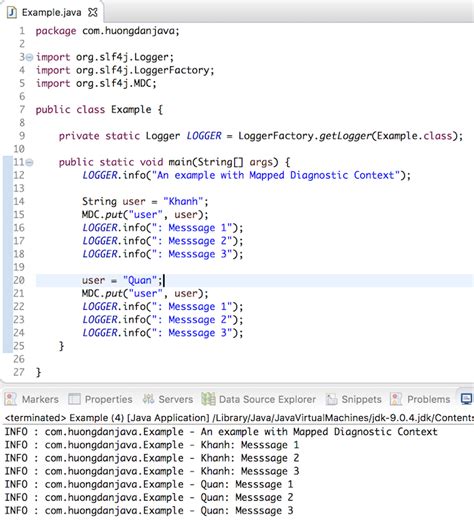Click 'Messsage 1' string on line 22
Screen dimensions: 474x521
[x=195, y=307]
